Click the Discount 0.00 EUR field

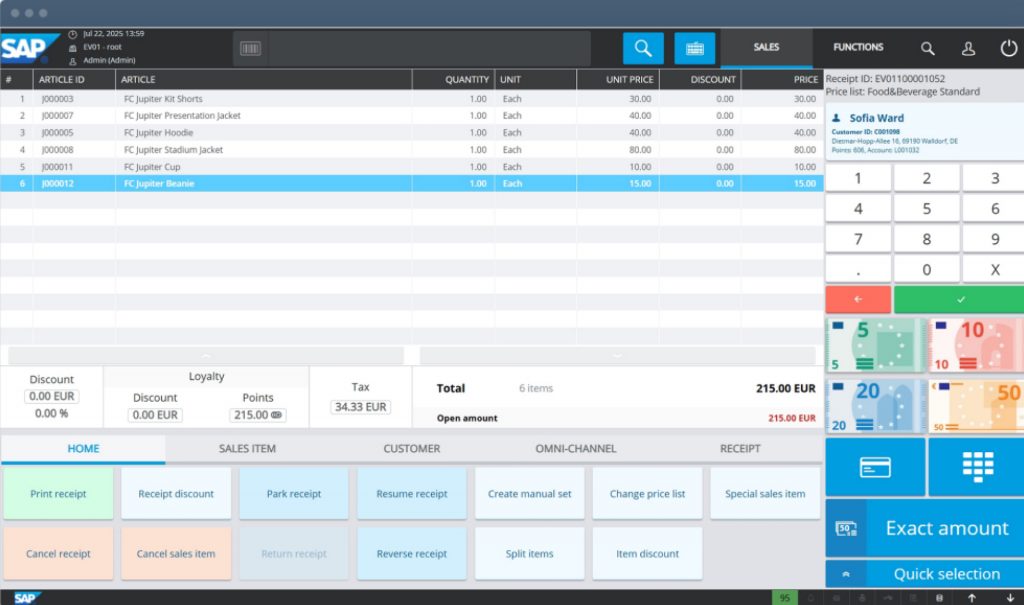click(x=52, y=396)
